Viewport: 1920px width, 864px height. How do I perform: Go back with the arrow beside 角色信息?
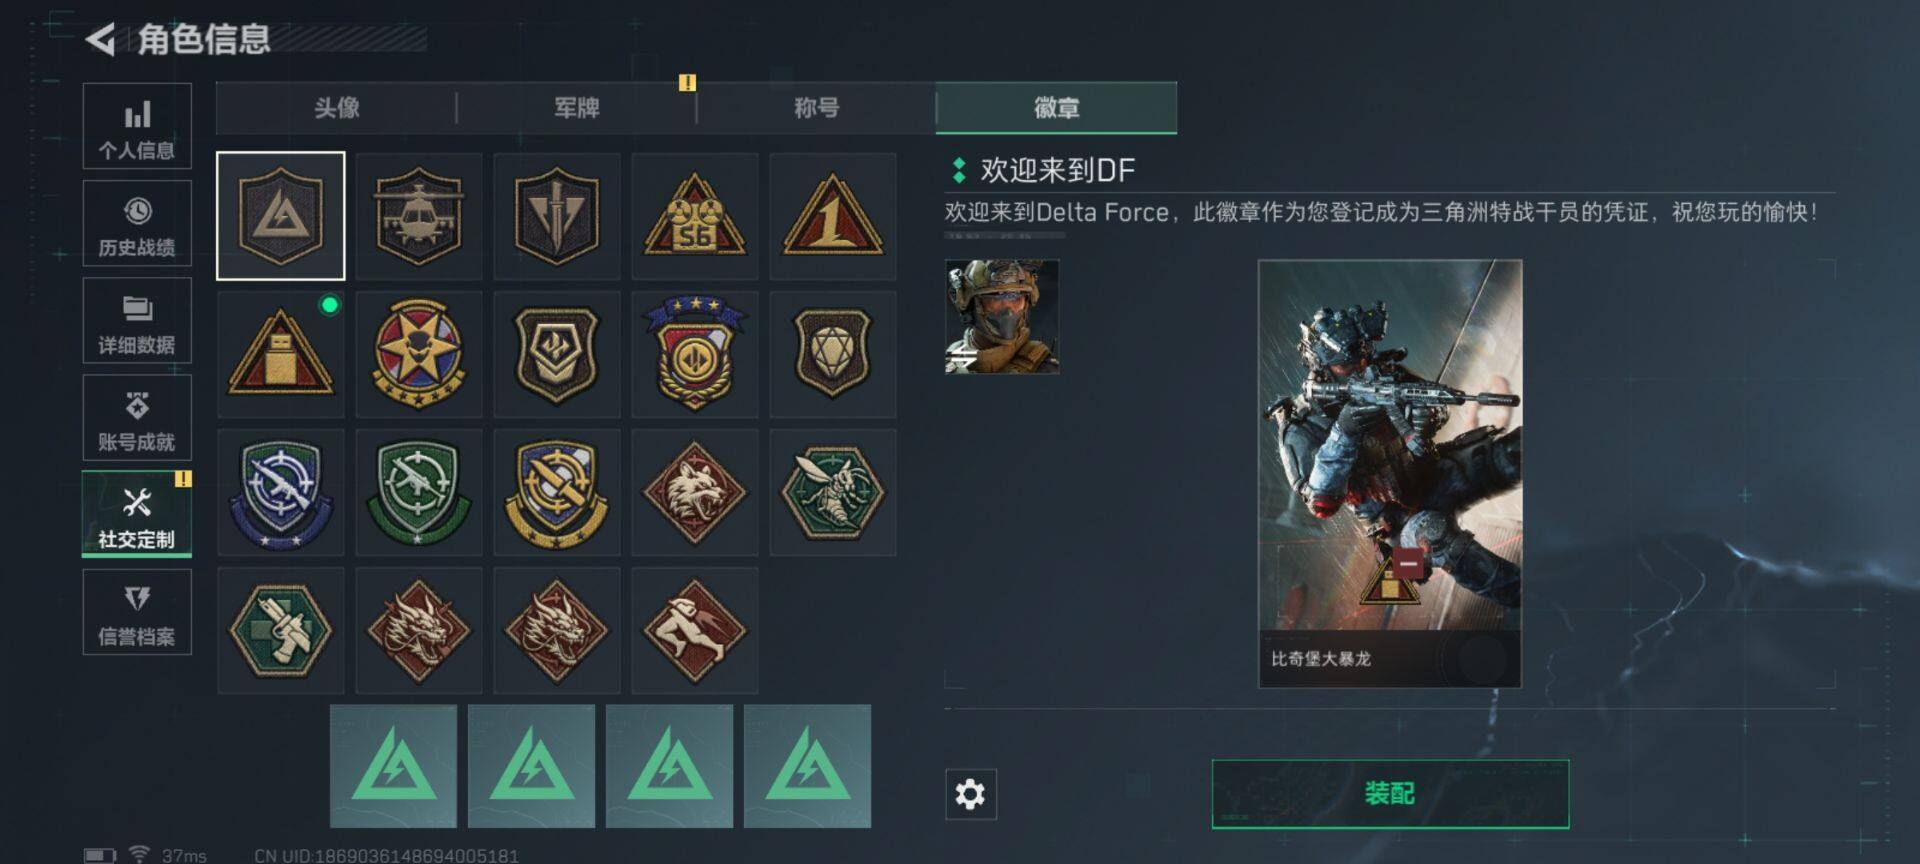(100, 39)
